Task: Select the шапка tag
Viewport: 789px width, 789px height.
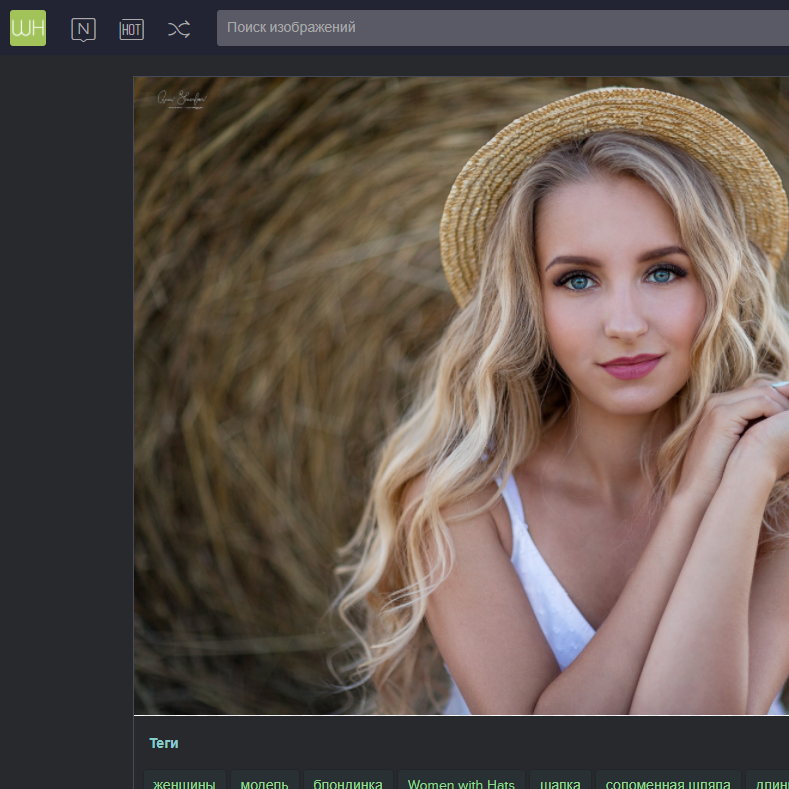Action: click(560, 781)
